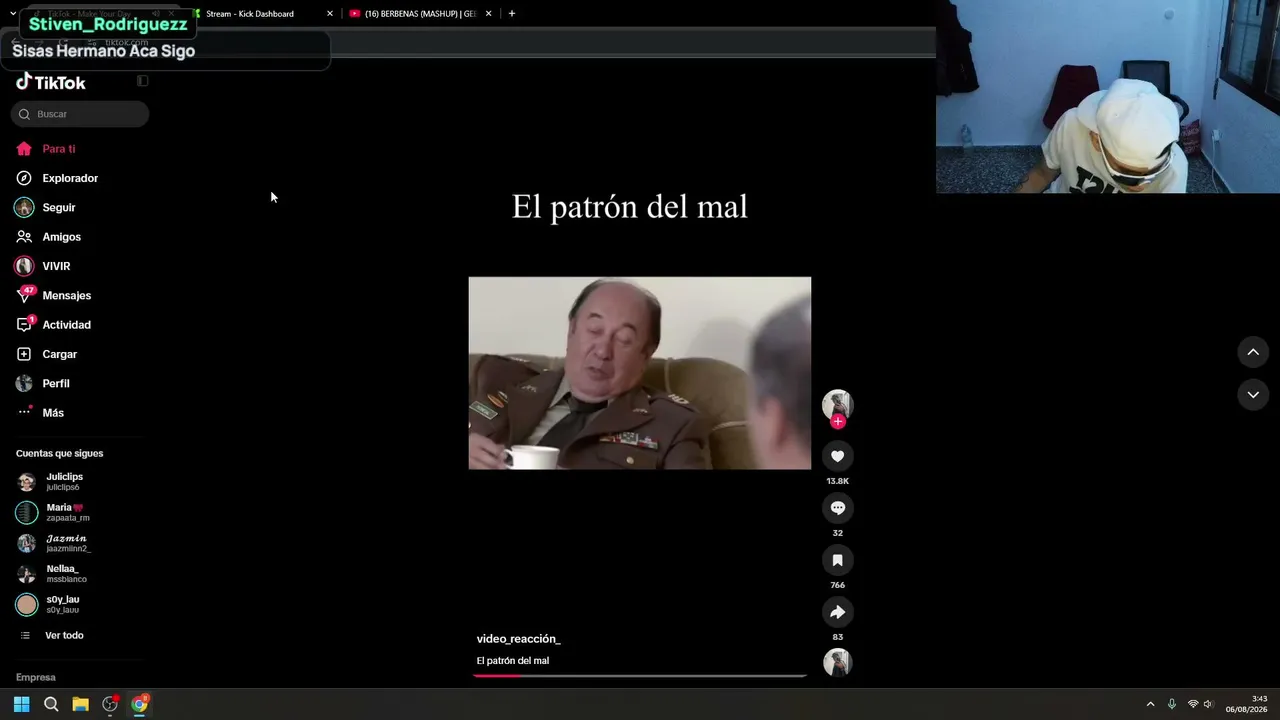
Task: Click the Empresa footer heading
Action: point(36,677)
